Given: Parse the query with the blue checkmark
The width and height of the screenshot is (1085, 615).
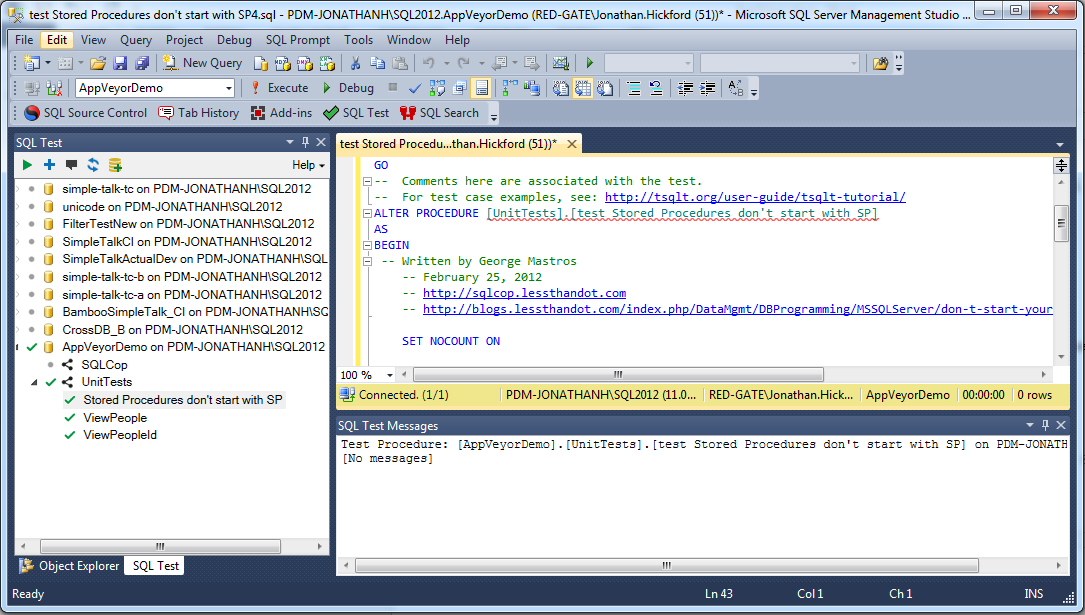Looking at the screenshot, I should pos(414,88).
